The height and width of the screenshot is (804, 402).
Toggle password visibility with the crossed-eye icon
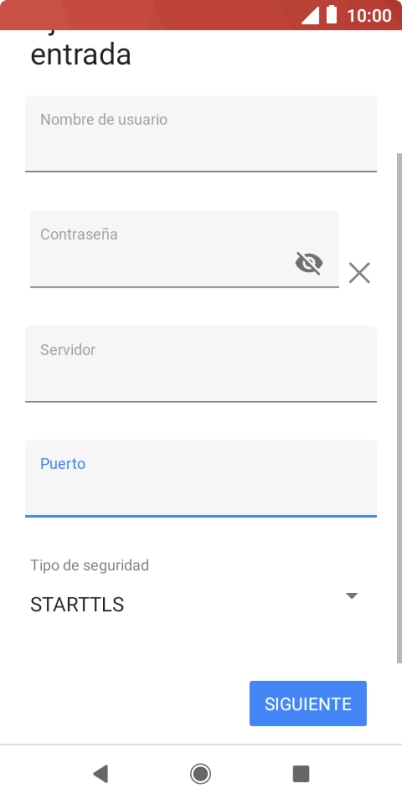[x=309, y=263]
